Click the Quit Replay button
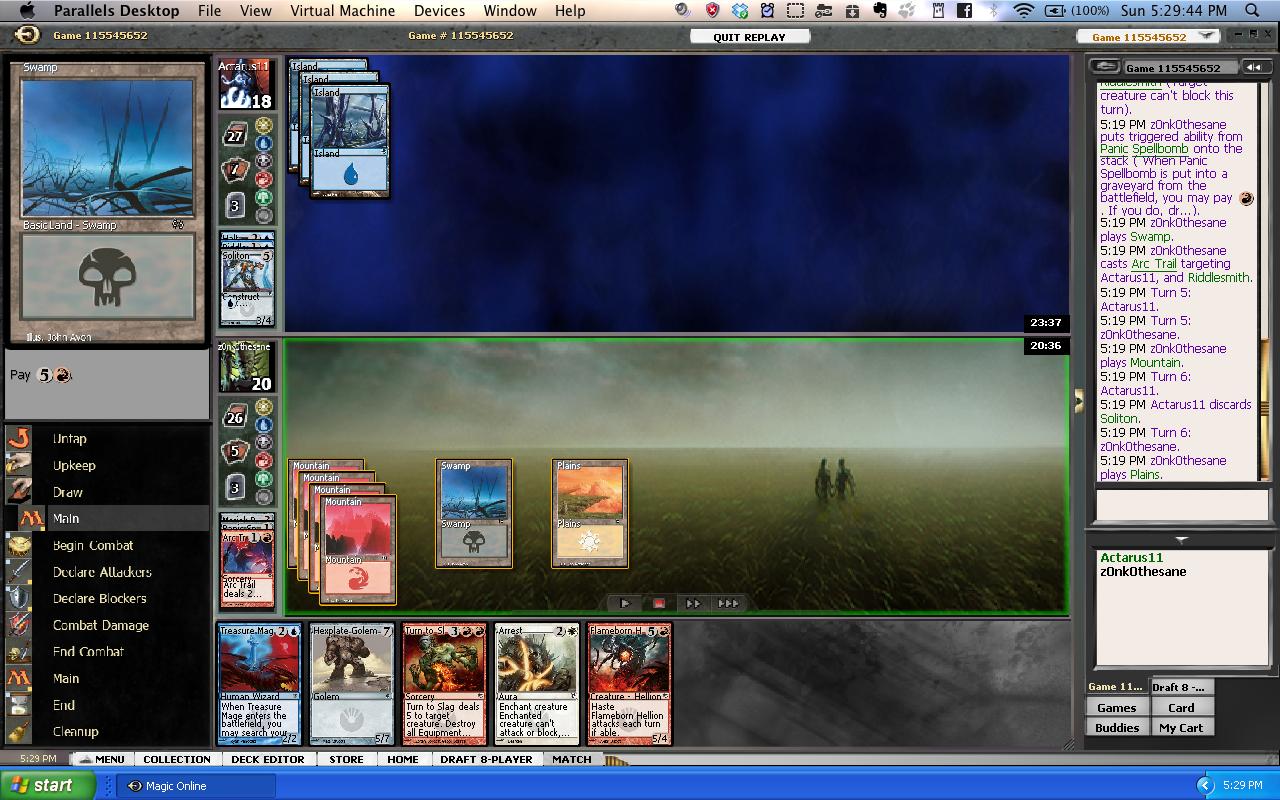This screenshot has width=1280, height=800. (x=749, y=37)
